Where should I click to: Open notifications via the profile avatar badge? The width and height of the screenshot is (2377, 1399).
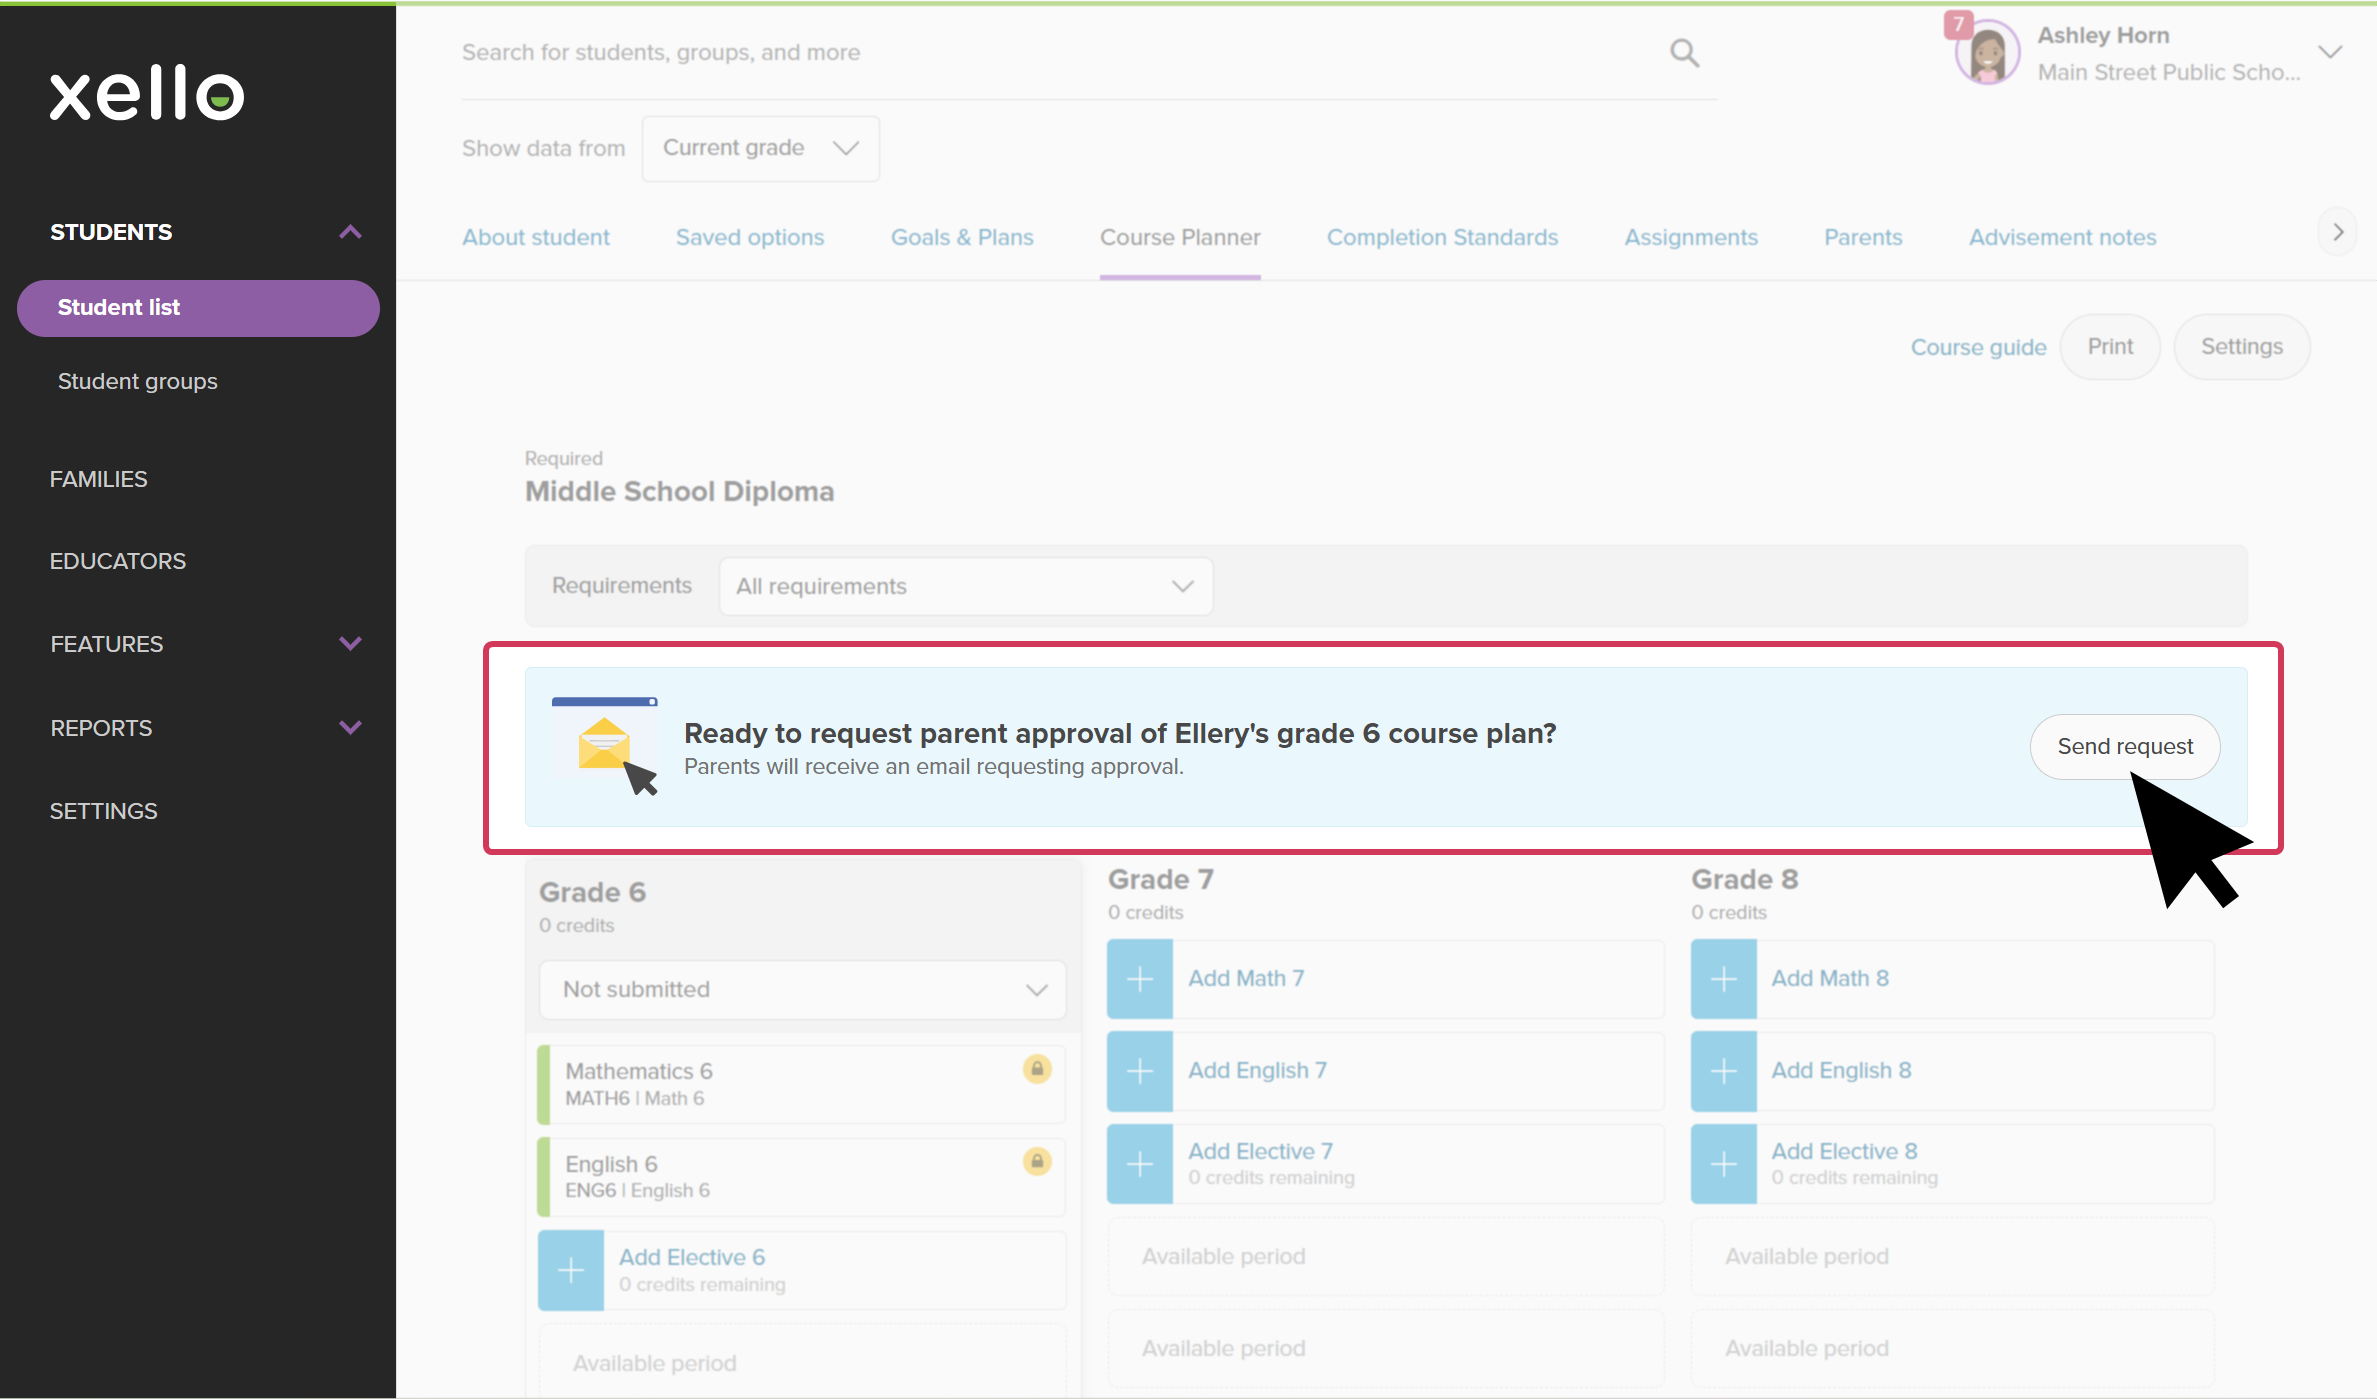(x=1959, y=25)
